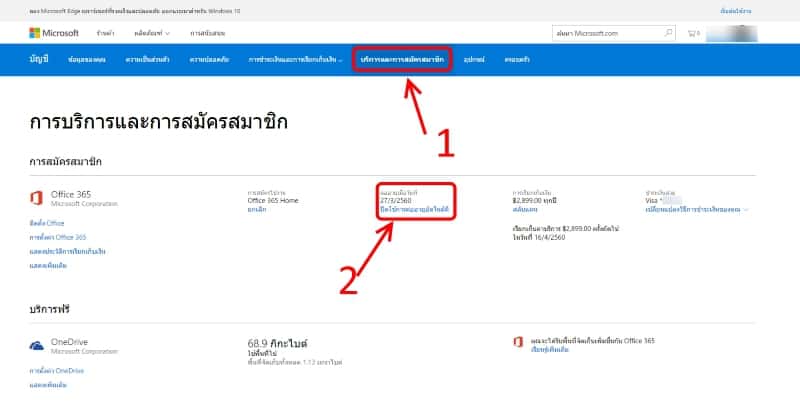
Task: Open the Office 365 settings link
Action: point(58,237)
